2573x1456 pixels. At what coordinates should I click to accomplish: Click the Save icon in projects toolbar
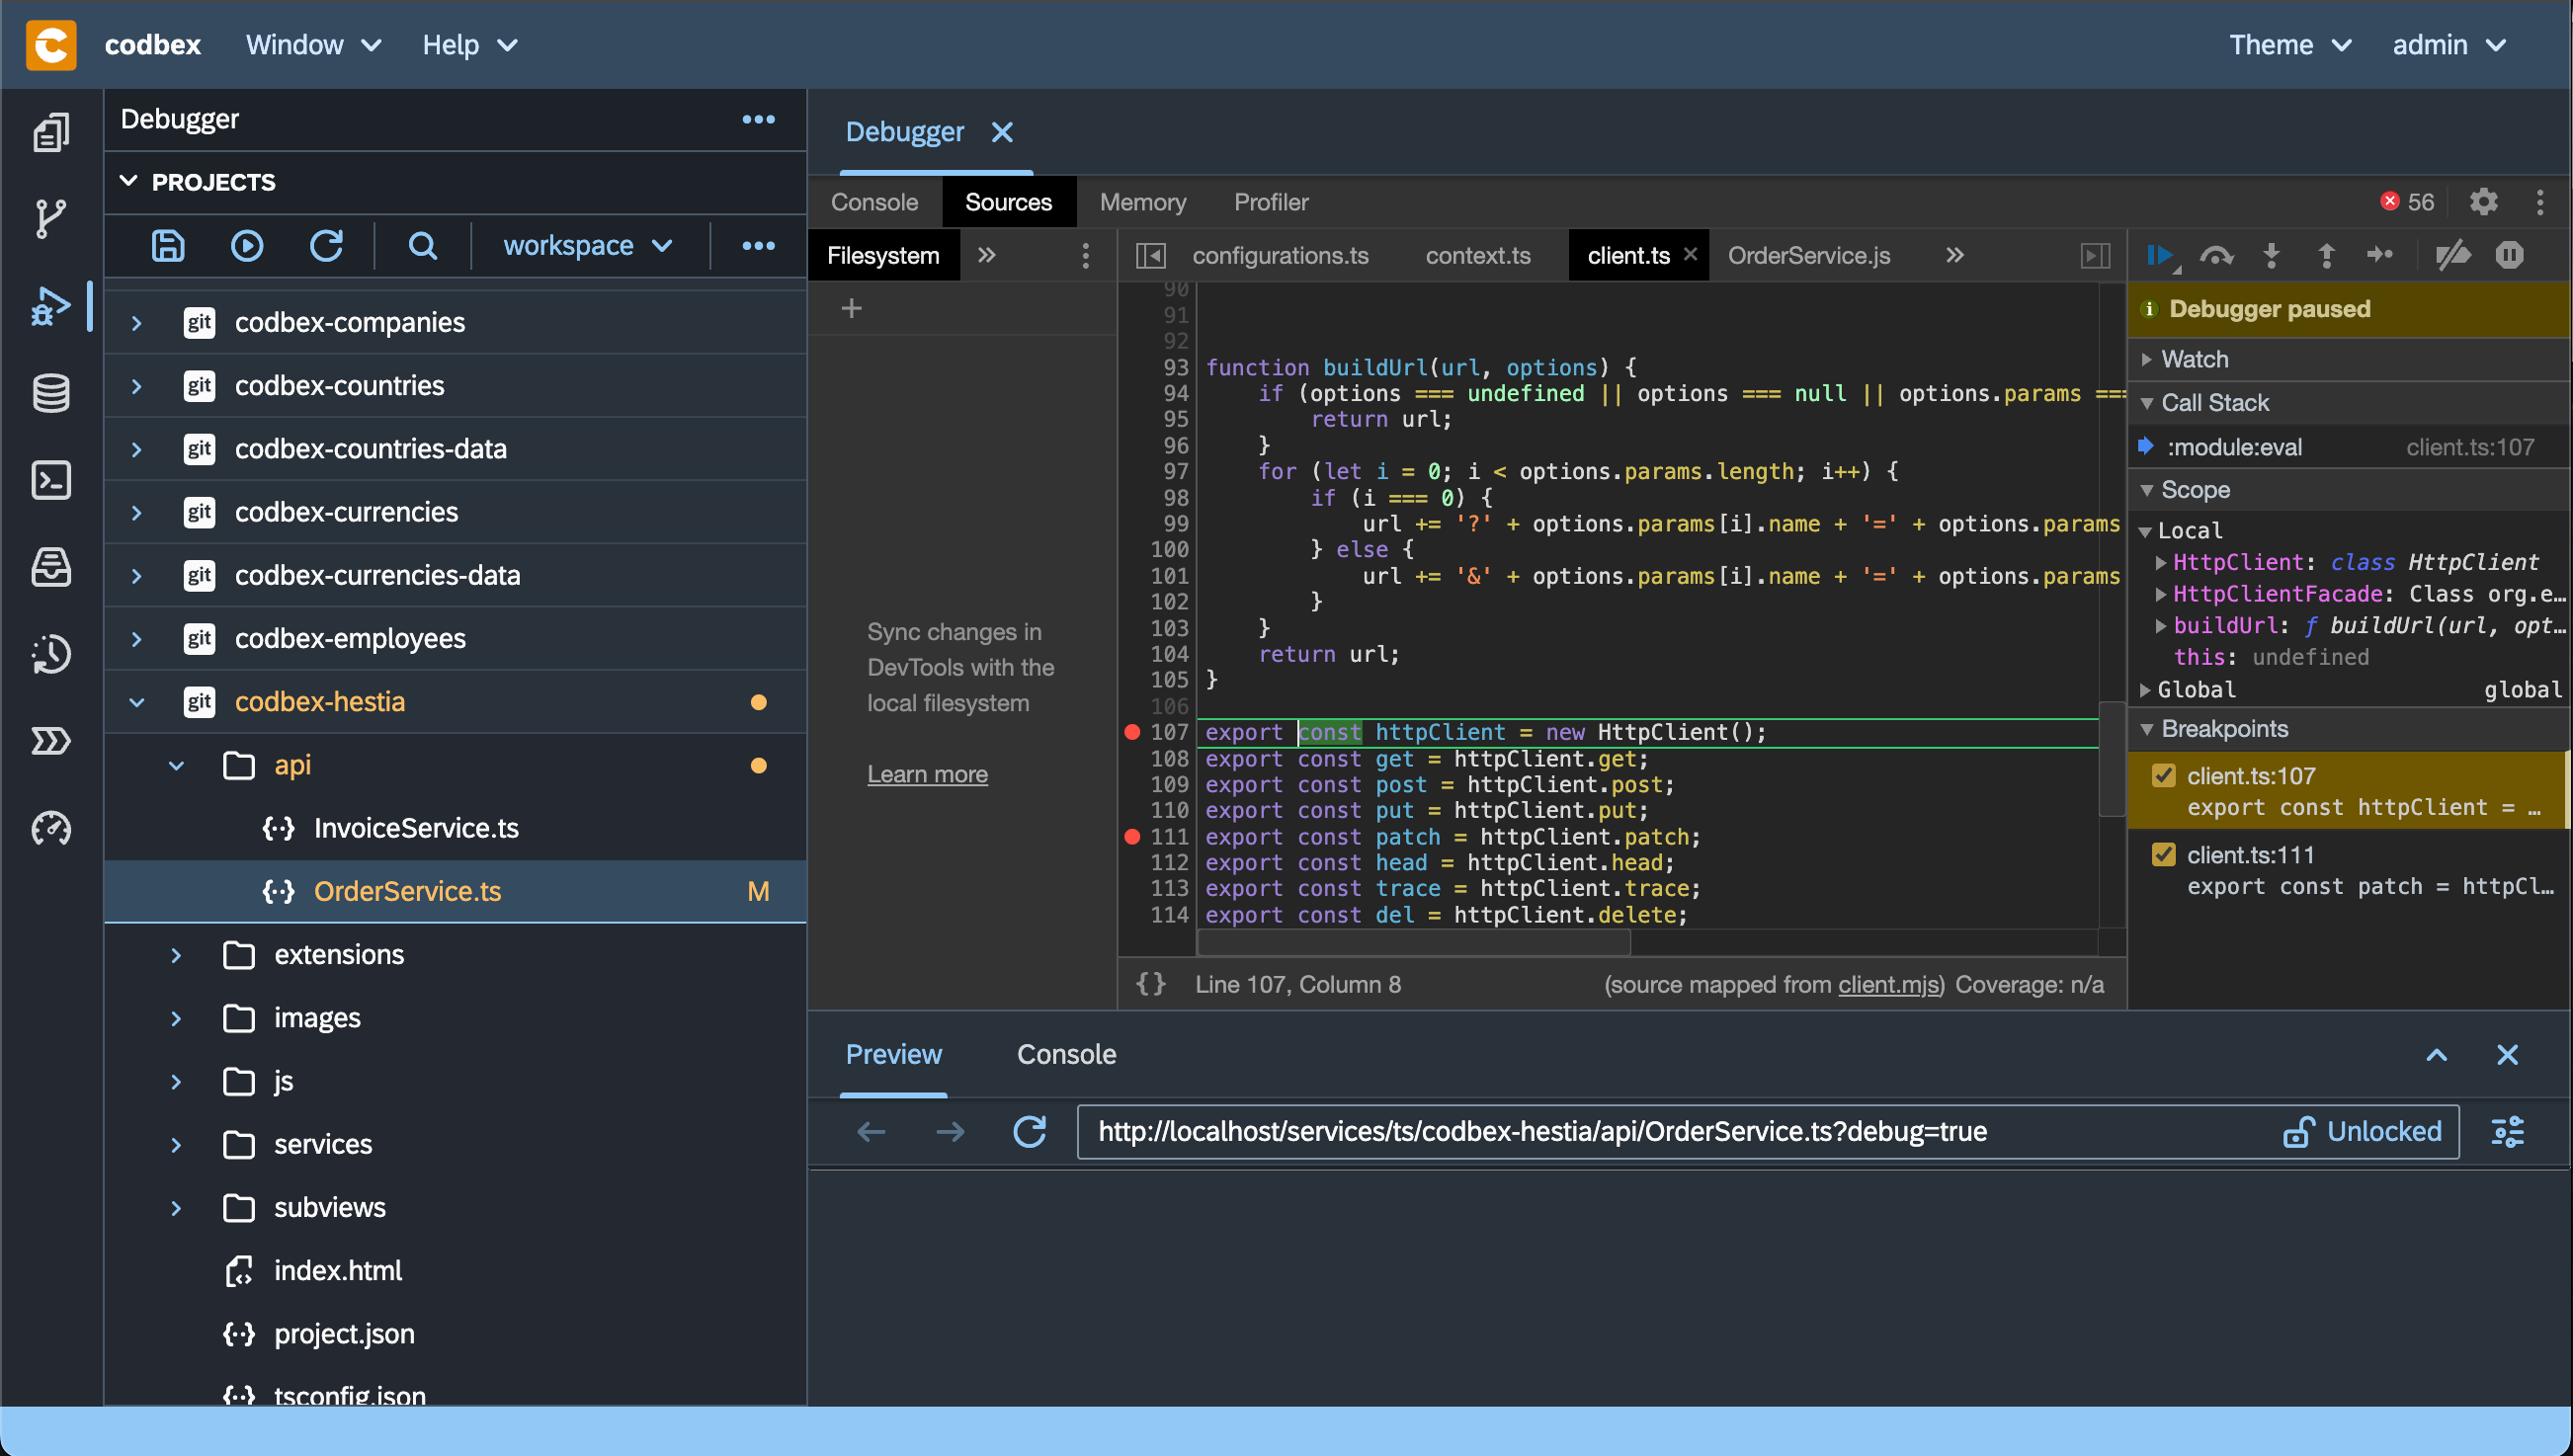point(168,246)
